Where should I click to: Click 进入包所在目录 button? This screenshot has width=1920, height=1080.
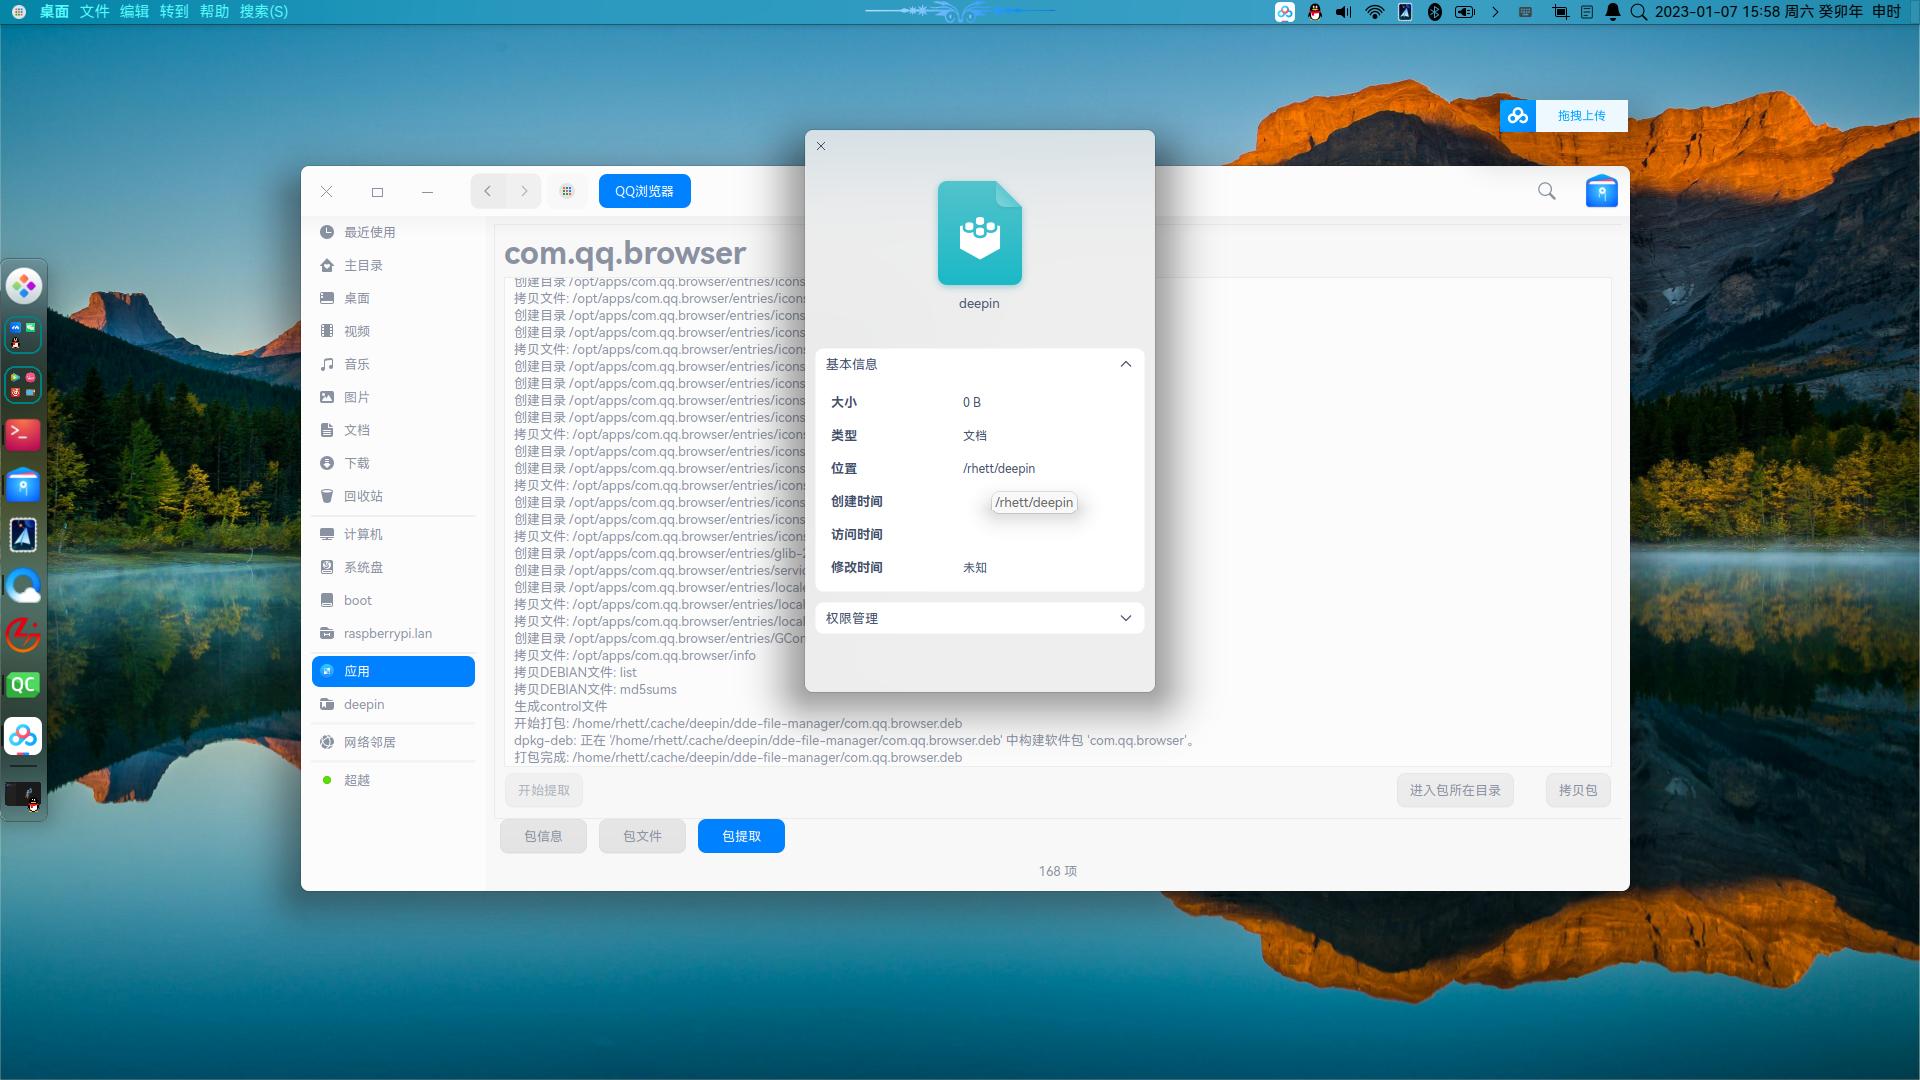click(x=1454, y=790)
